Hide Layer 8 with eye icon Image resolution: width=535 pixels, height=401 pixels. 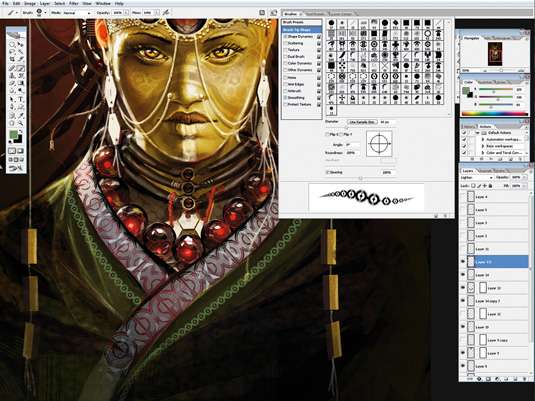coord(463,366)
